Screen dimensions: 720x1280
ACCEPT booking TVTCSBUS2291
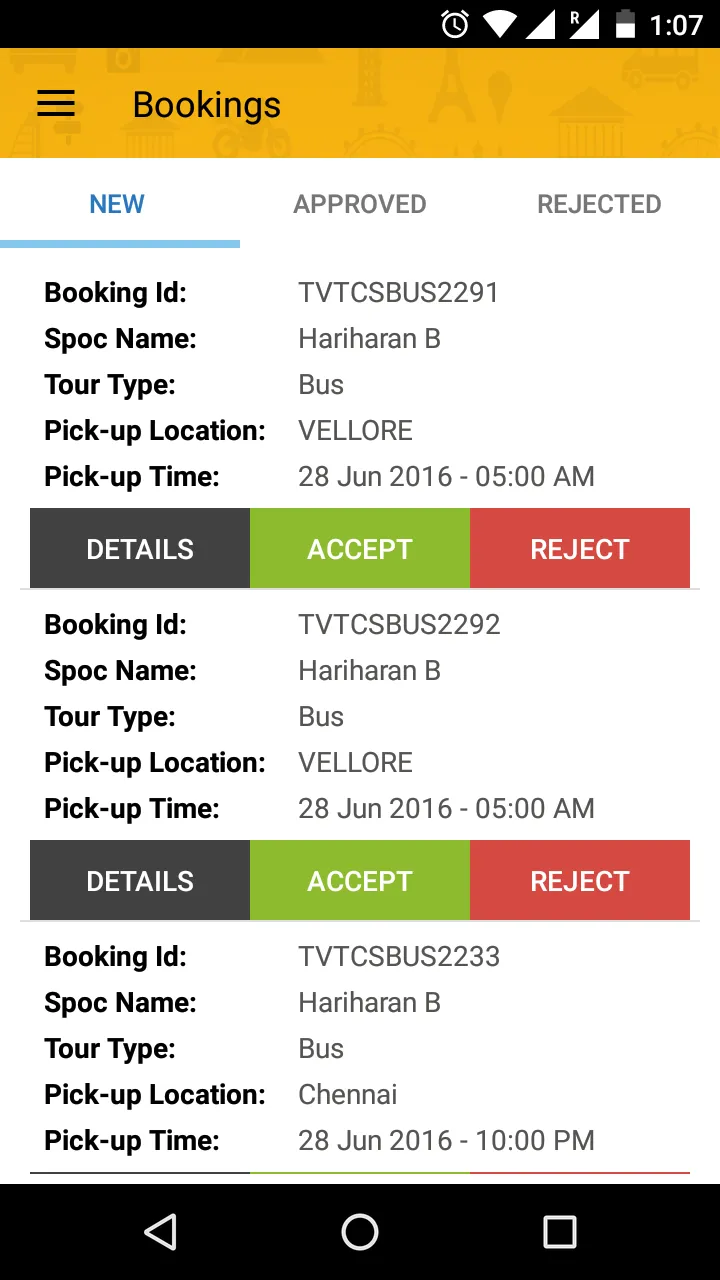pos(360,548)
